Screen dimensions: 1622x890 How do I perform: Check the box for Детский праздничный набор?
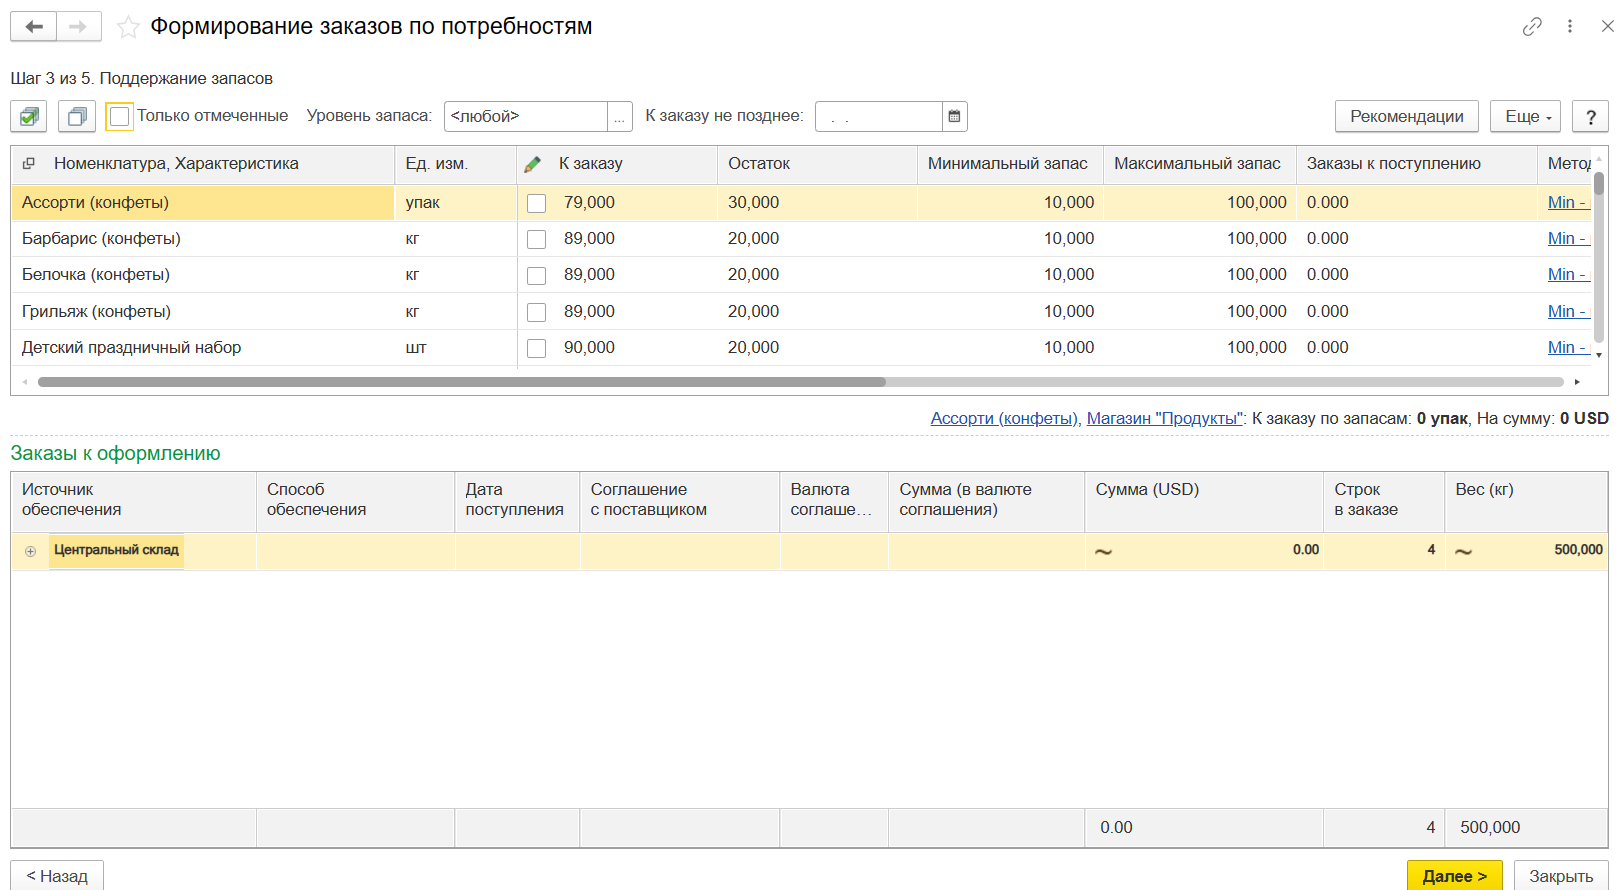tap(537, 348)
